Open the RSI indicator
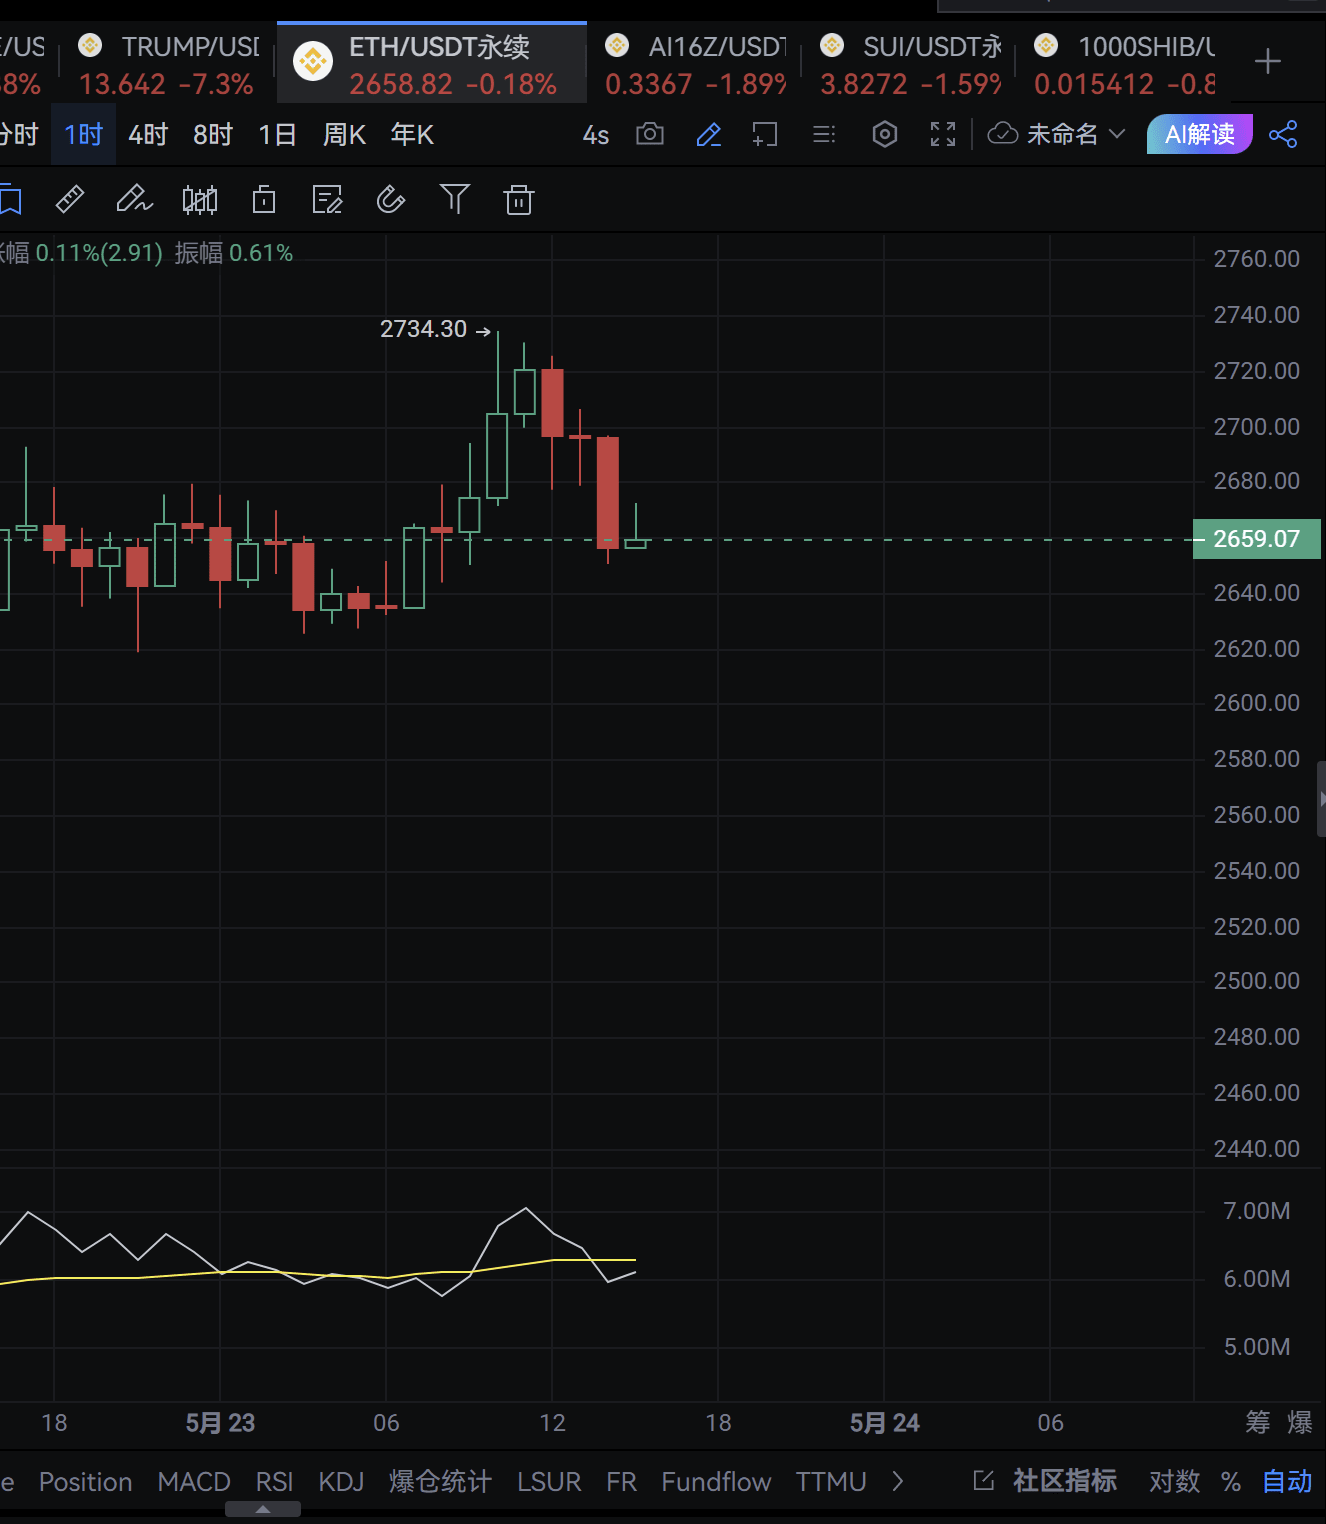Screen dimensions: 1326x1524 [x=274, y=1481]
